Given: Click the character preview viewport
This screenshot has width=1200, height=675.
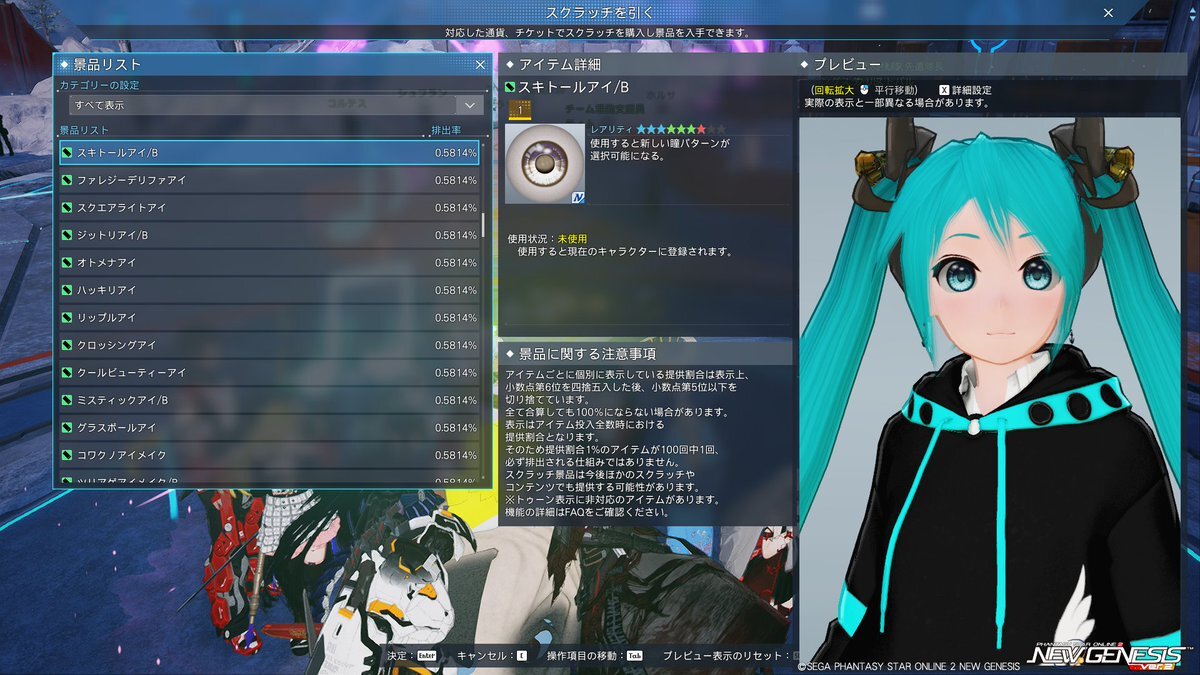Looking at the screenshot, I should pos(989,390).
